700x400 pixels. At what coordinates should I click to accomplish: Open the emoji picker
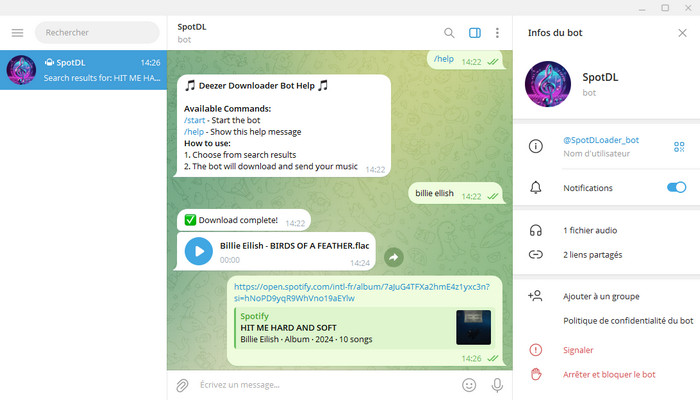coord(468,384)
